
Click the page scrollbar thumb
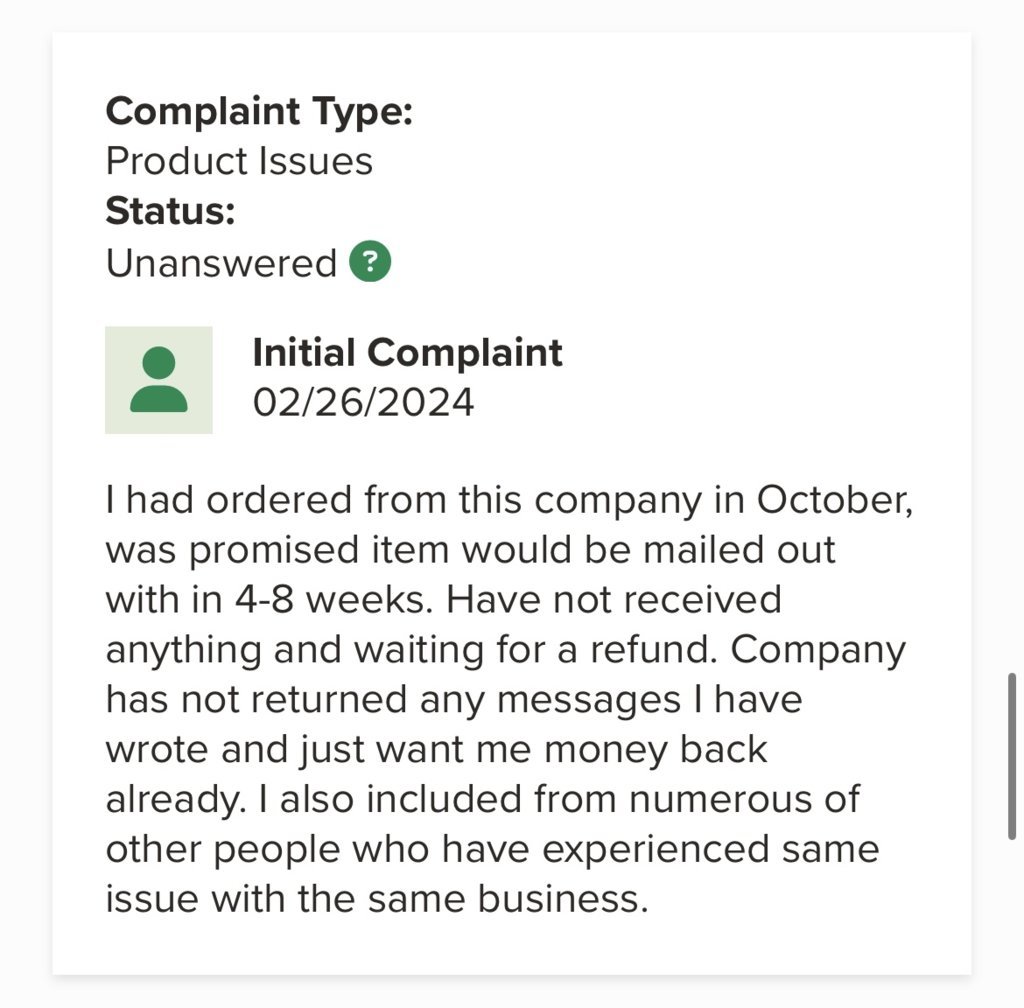[x=1012, y=756]
